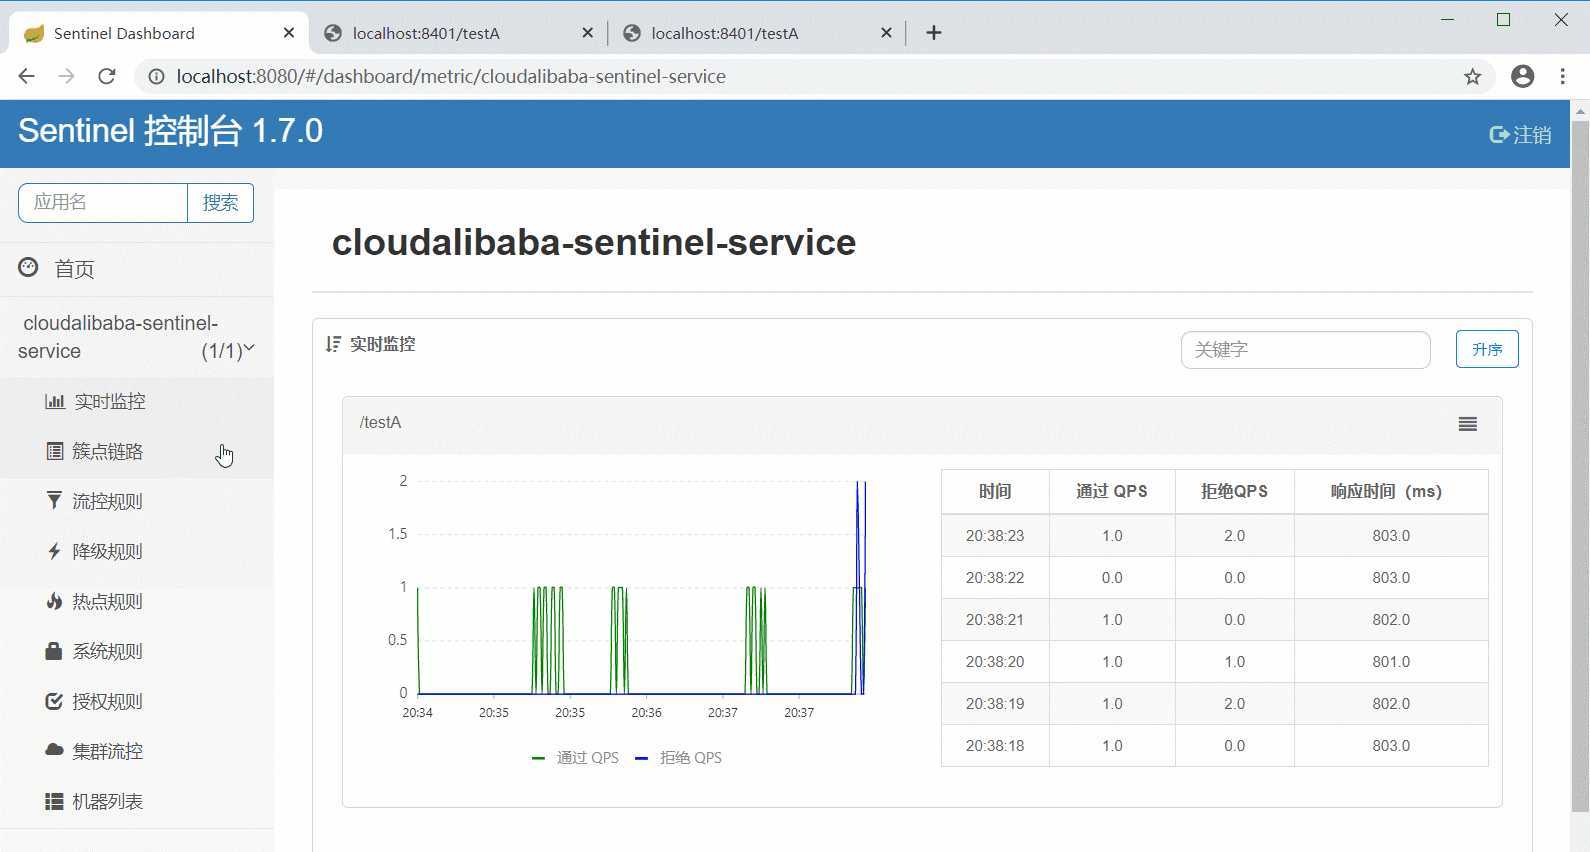Viewport: 1590px width, 852px height.
Task: Click the 应用名 app name search field
Action: click(x=103, y=203)
